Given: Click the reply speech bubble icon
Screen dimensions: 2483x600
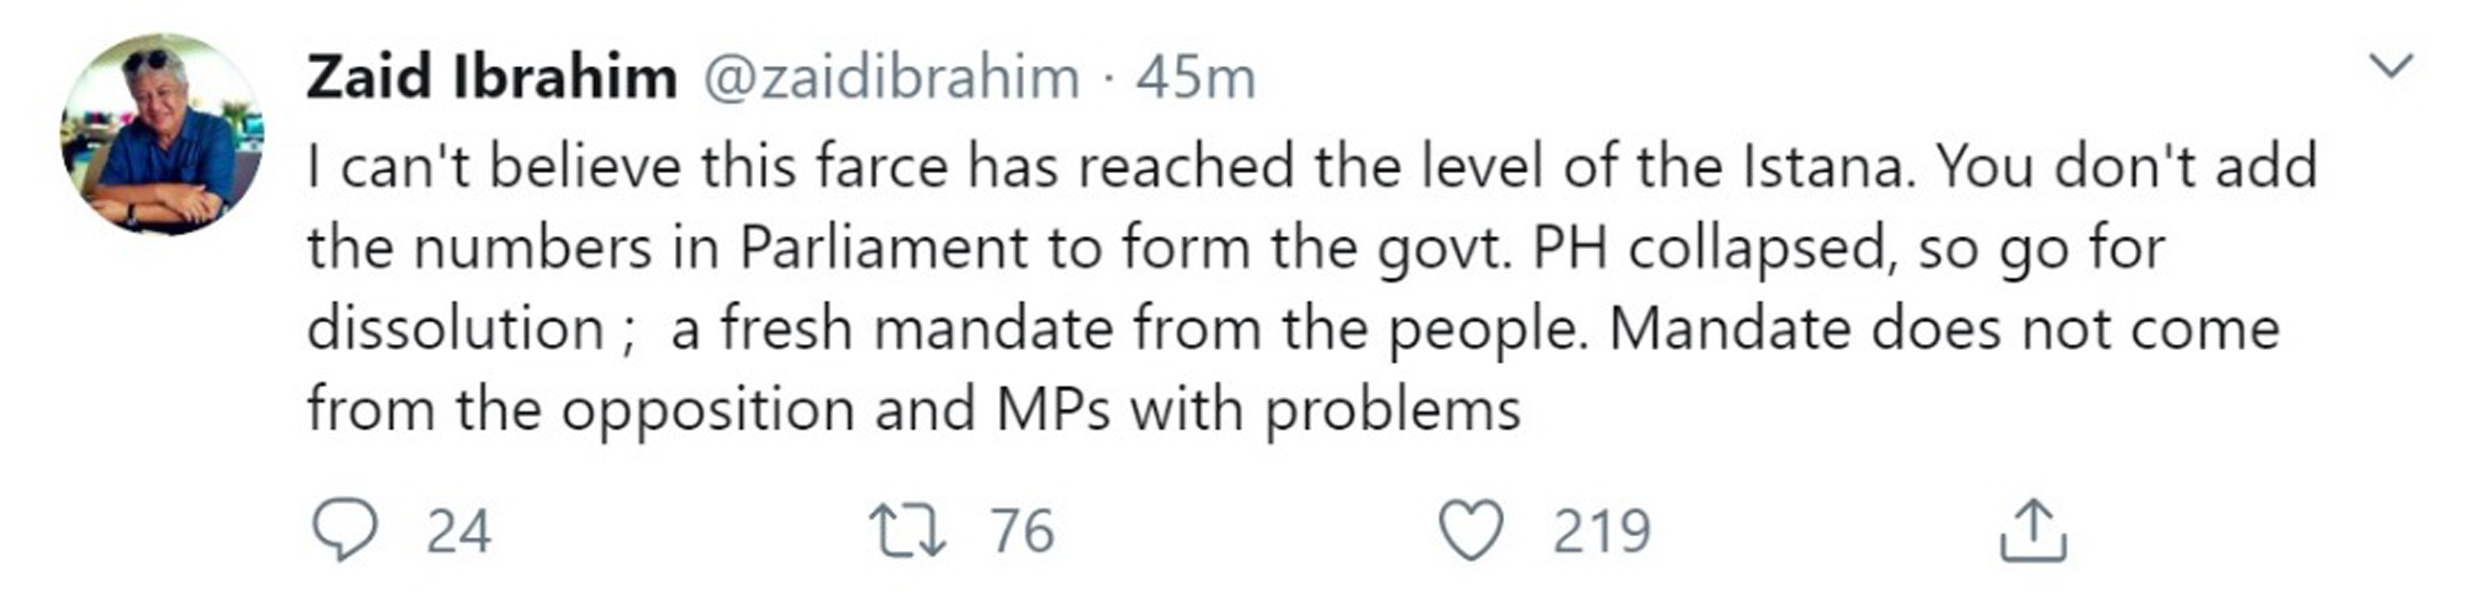Looking at the screenshot, I should click(x=345, y=530).
